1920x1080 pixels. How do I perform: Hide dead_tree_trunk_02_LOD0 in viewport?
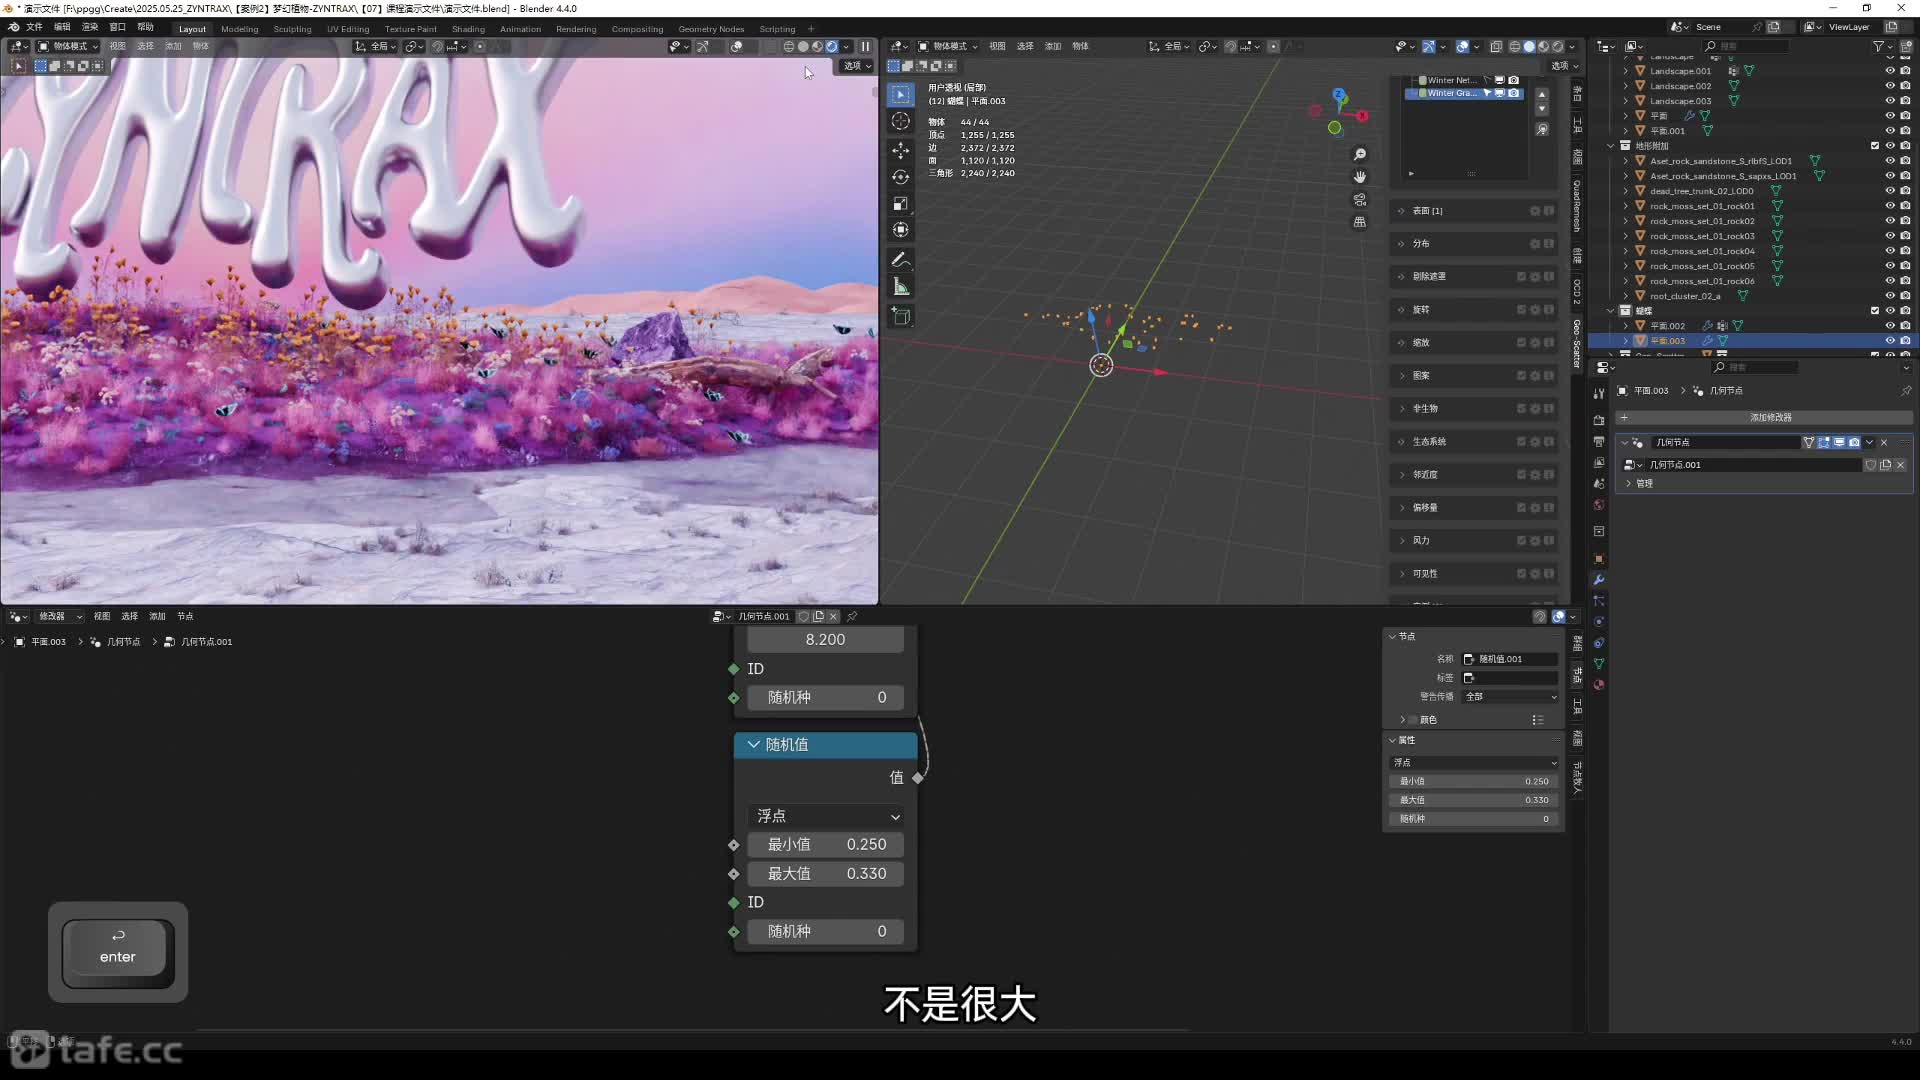point(1890,191)
